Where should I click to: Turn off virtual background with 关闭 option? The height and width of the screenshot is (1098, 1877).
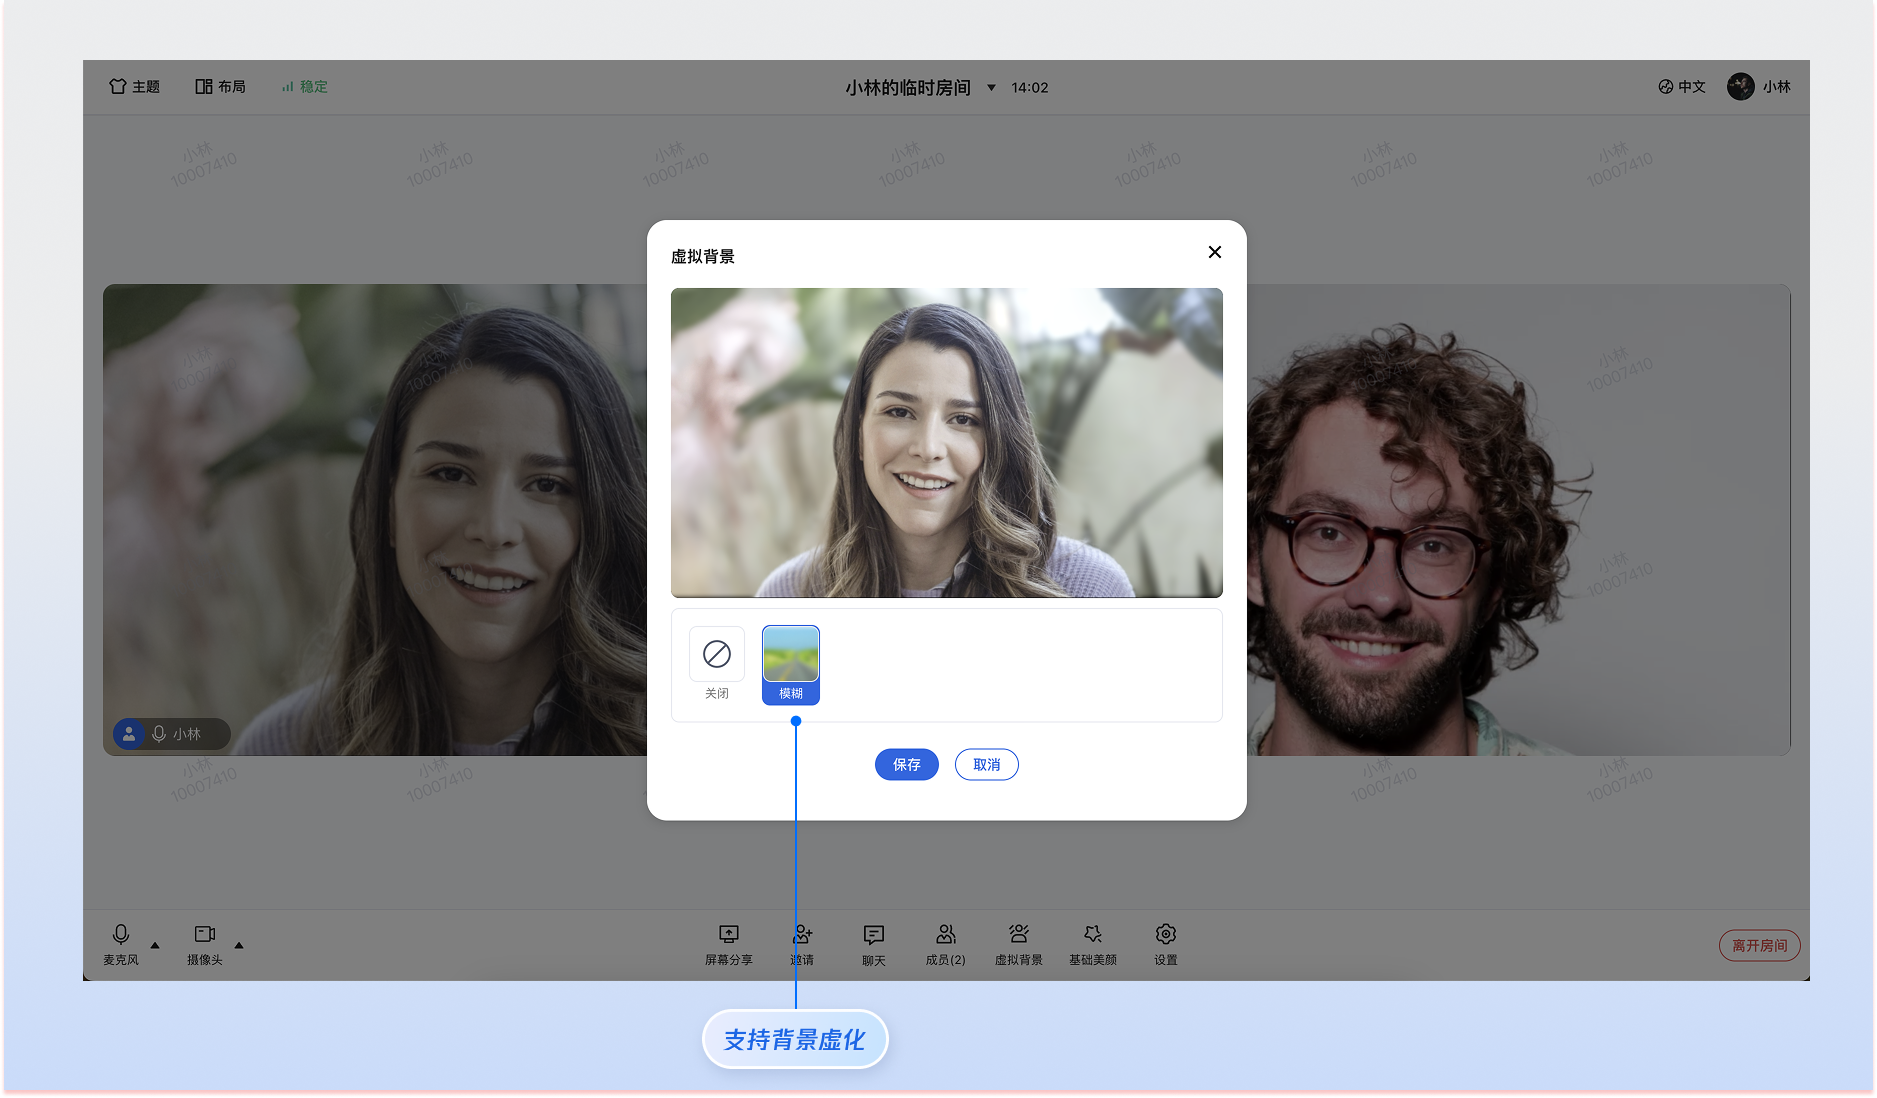click(x=716, y=662)
